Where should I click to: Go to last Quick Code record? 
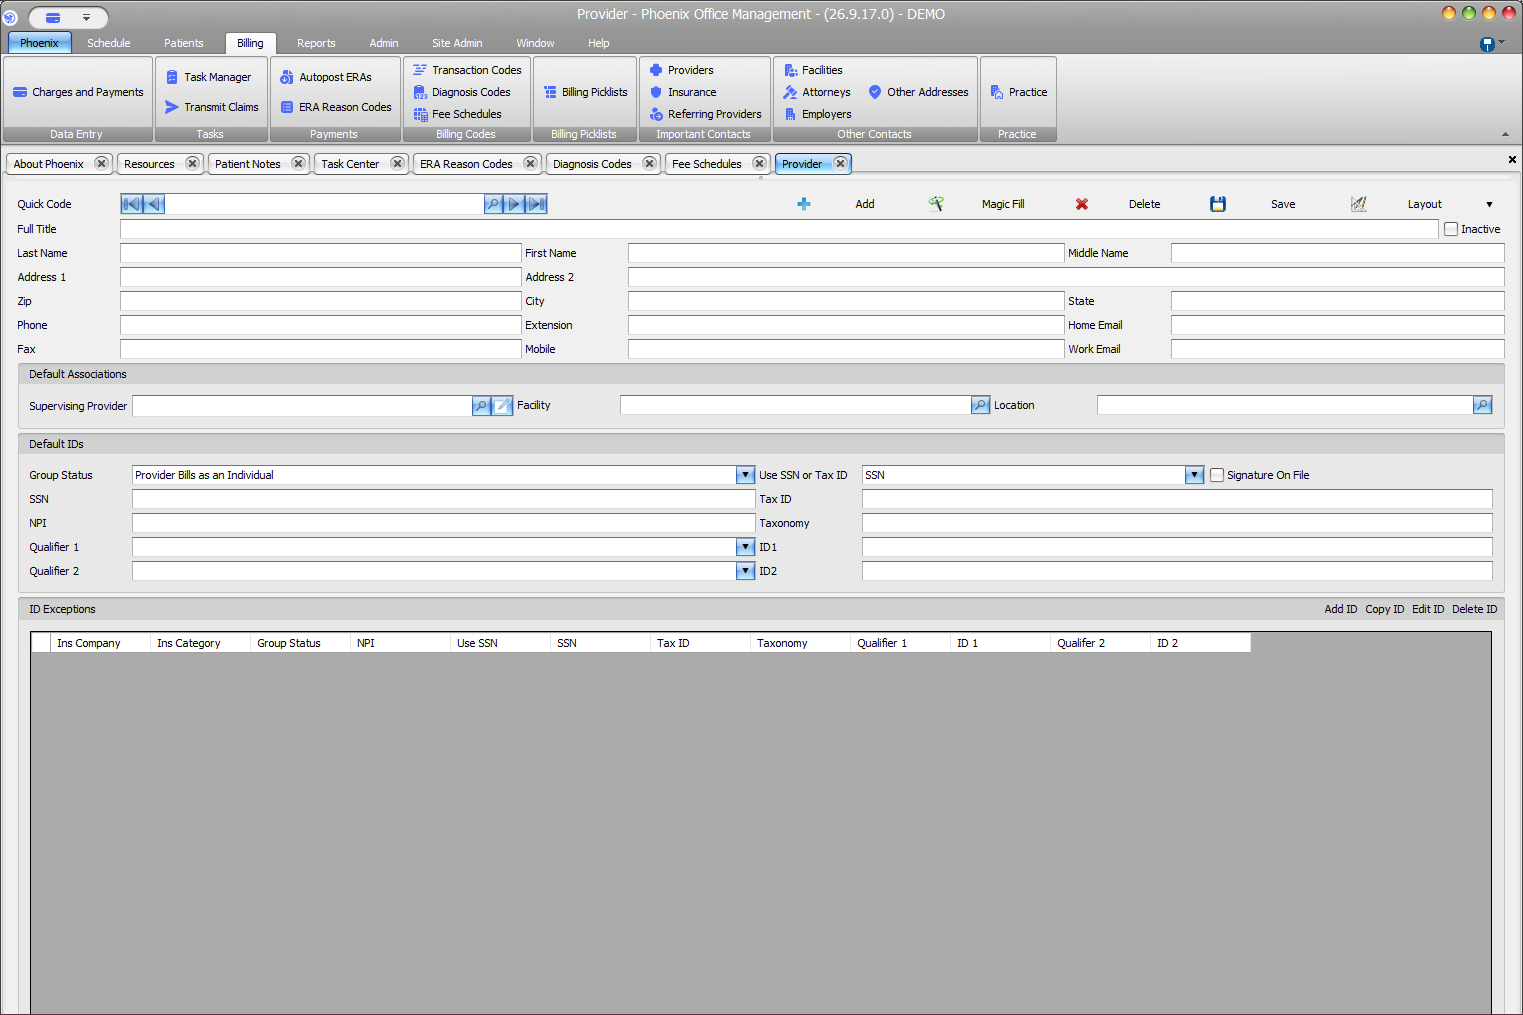click(537, 204)
